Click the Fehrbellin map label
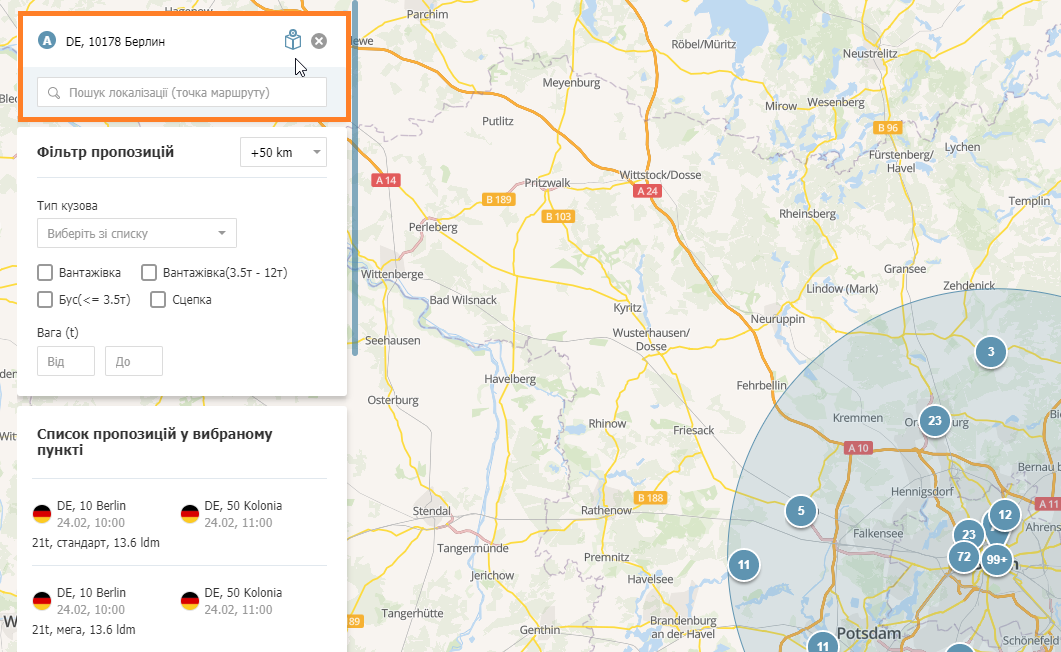 pyautogui.click(x=761, y=386)
